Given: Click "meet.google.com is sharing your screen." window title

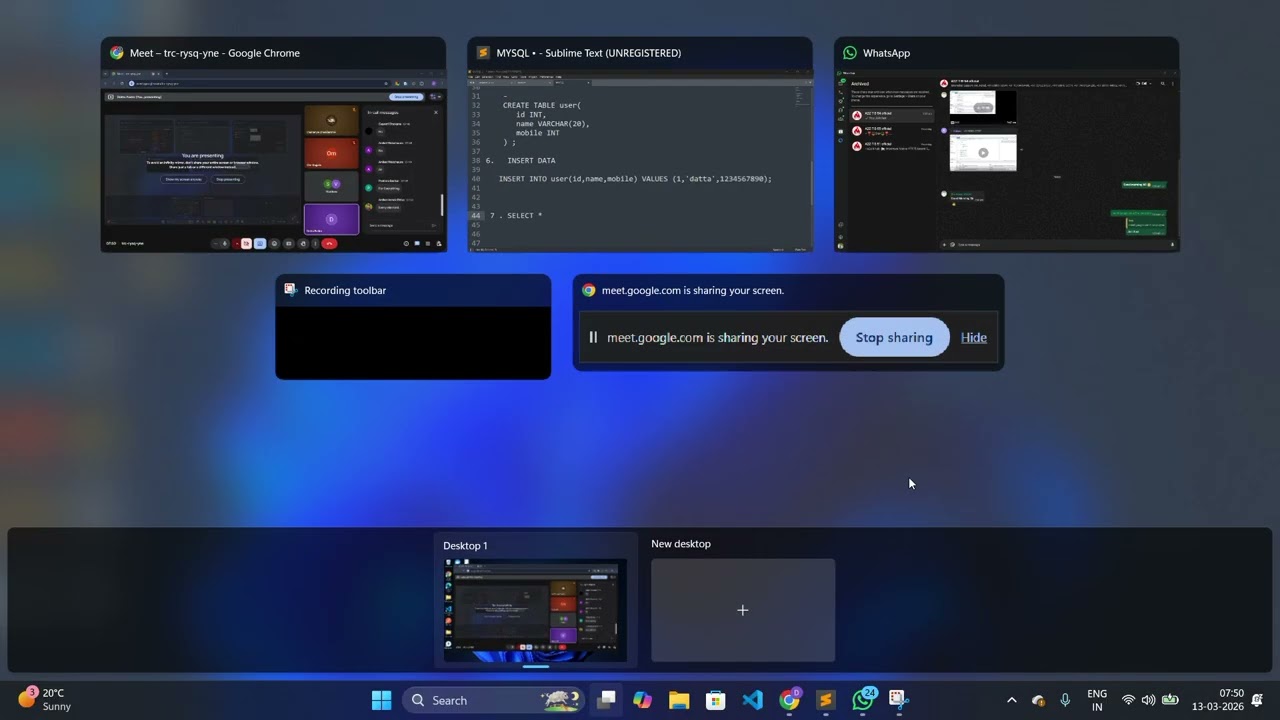Looking at the screenshot, I should pyautogui.click(x=693, y=290).
